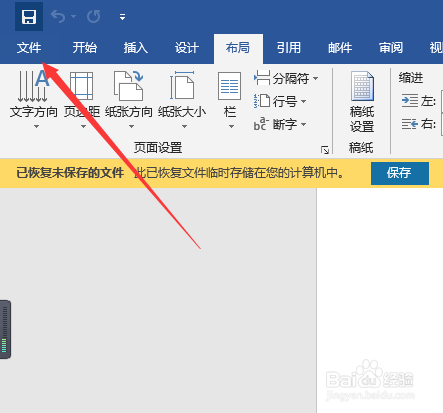Expand the 纸张方向 dropdown arrow
443x413 pixels.
131,126
